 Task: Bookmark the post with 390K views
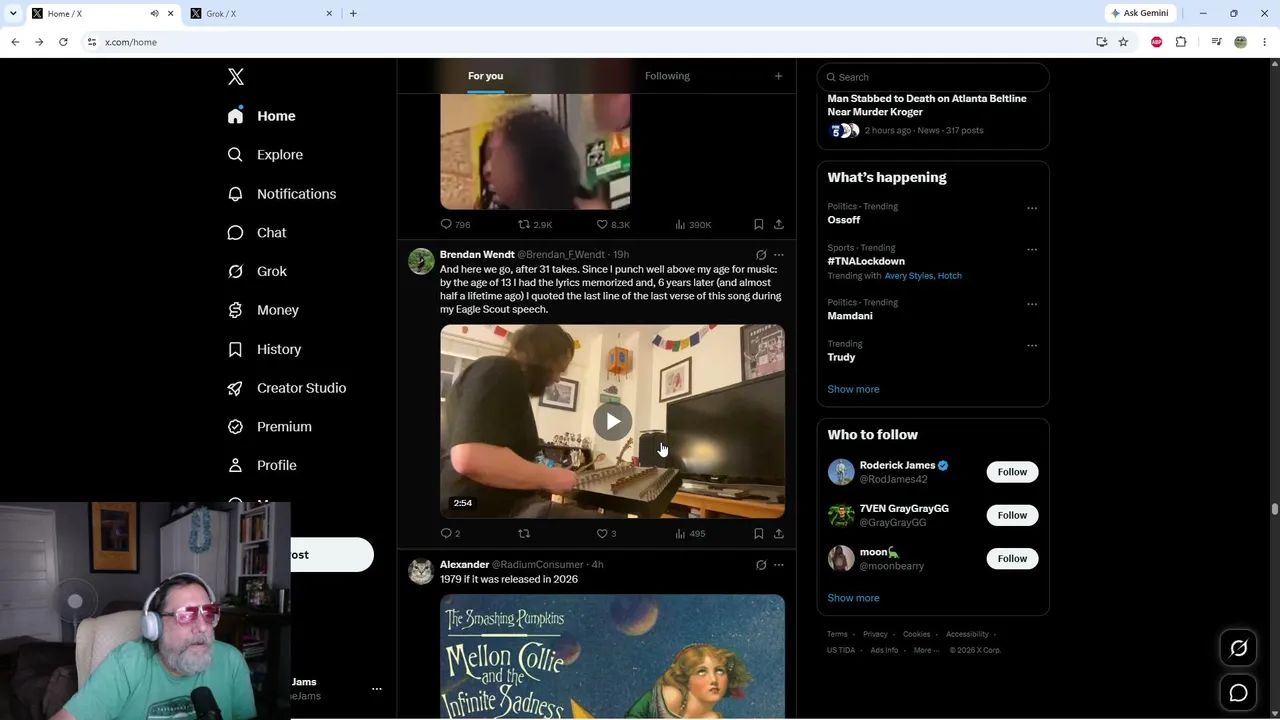pos(759,225)
